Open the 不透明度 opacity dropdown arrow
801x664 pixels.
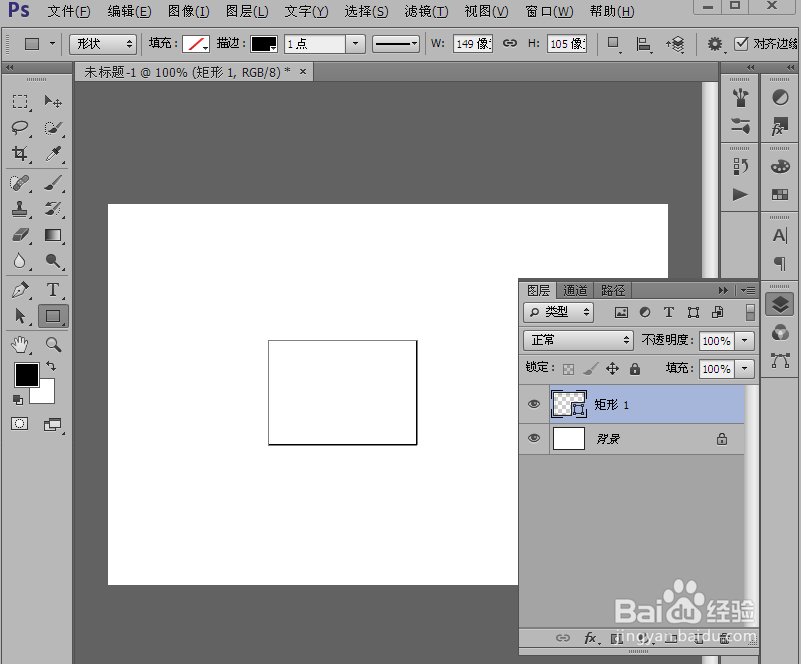coord(744,340)
